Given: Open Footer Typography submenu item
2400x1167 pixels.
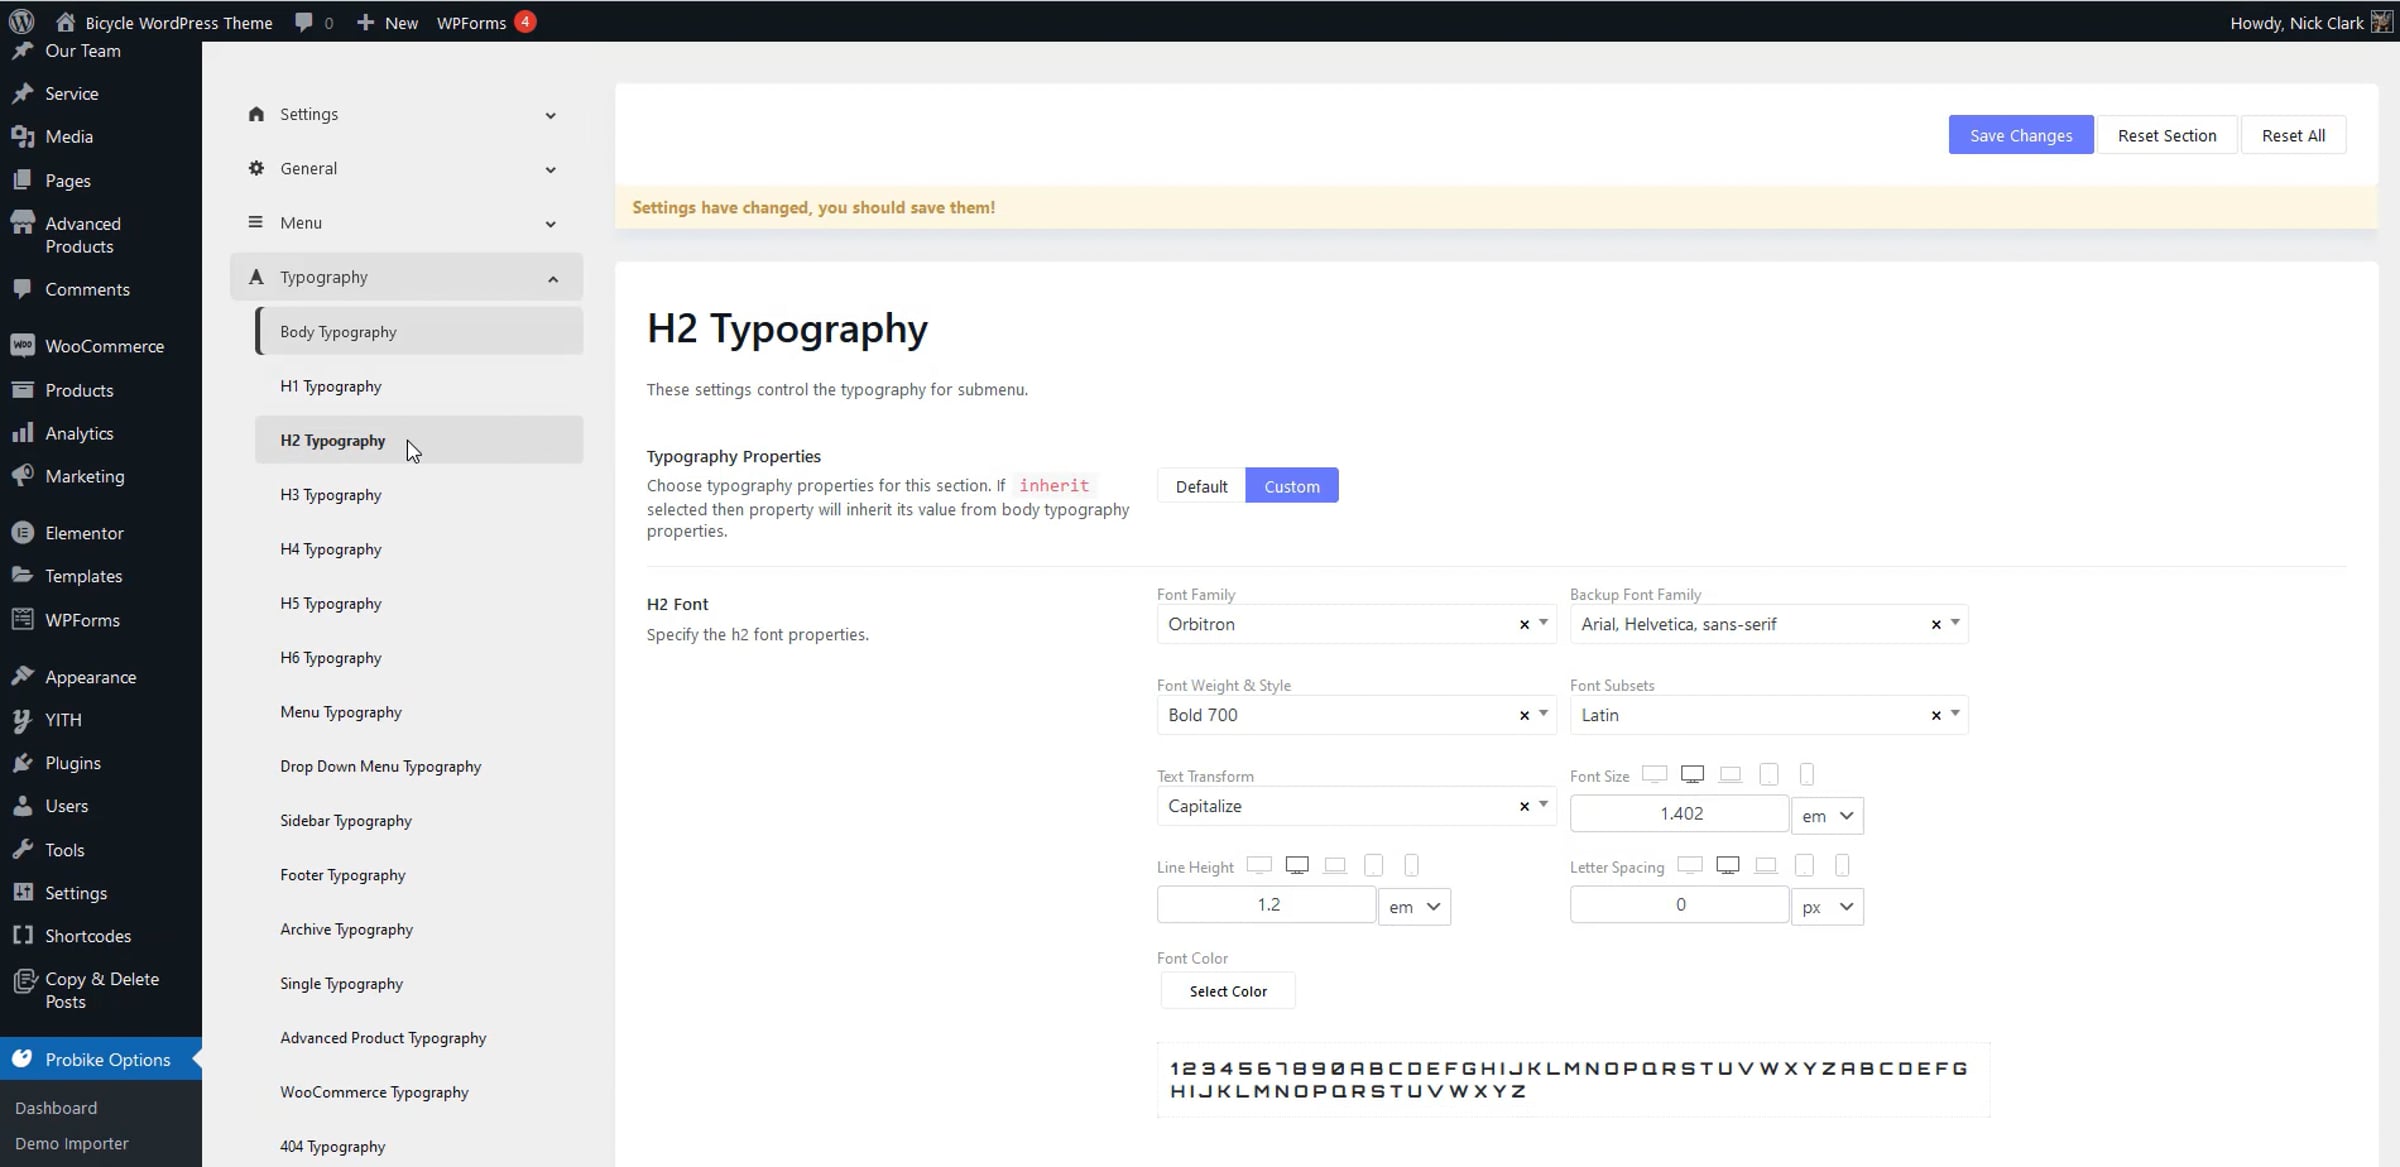Looking at the screenshot, I should point(342,875).
